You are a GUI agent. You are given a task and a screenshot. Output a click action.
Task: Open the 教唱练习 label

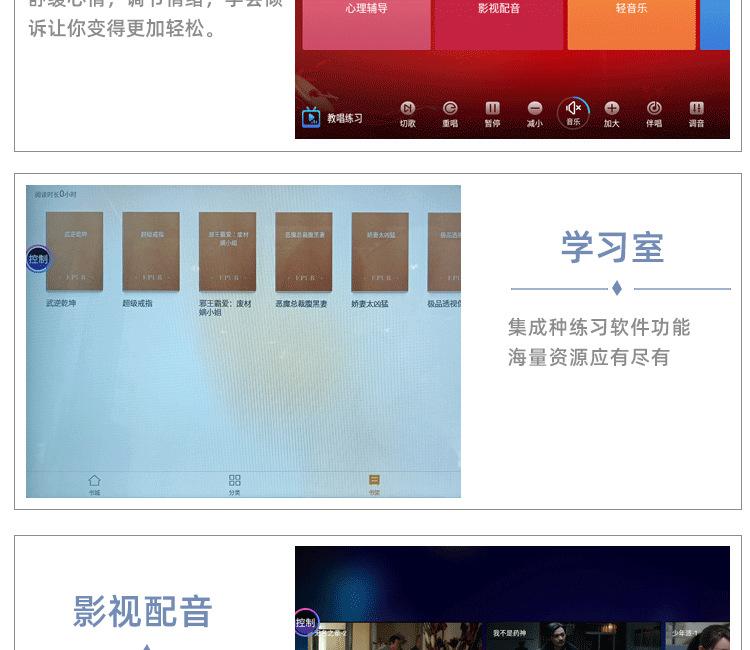345,118
